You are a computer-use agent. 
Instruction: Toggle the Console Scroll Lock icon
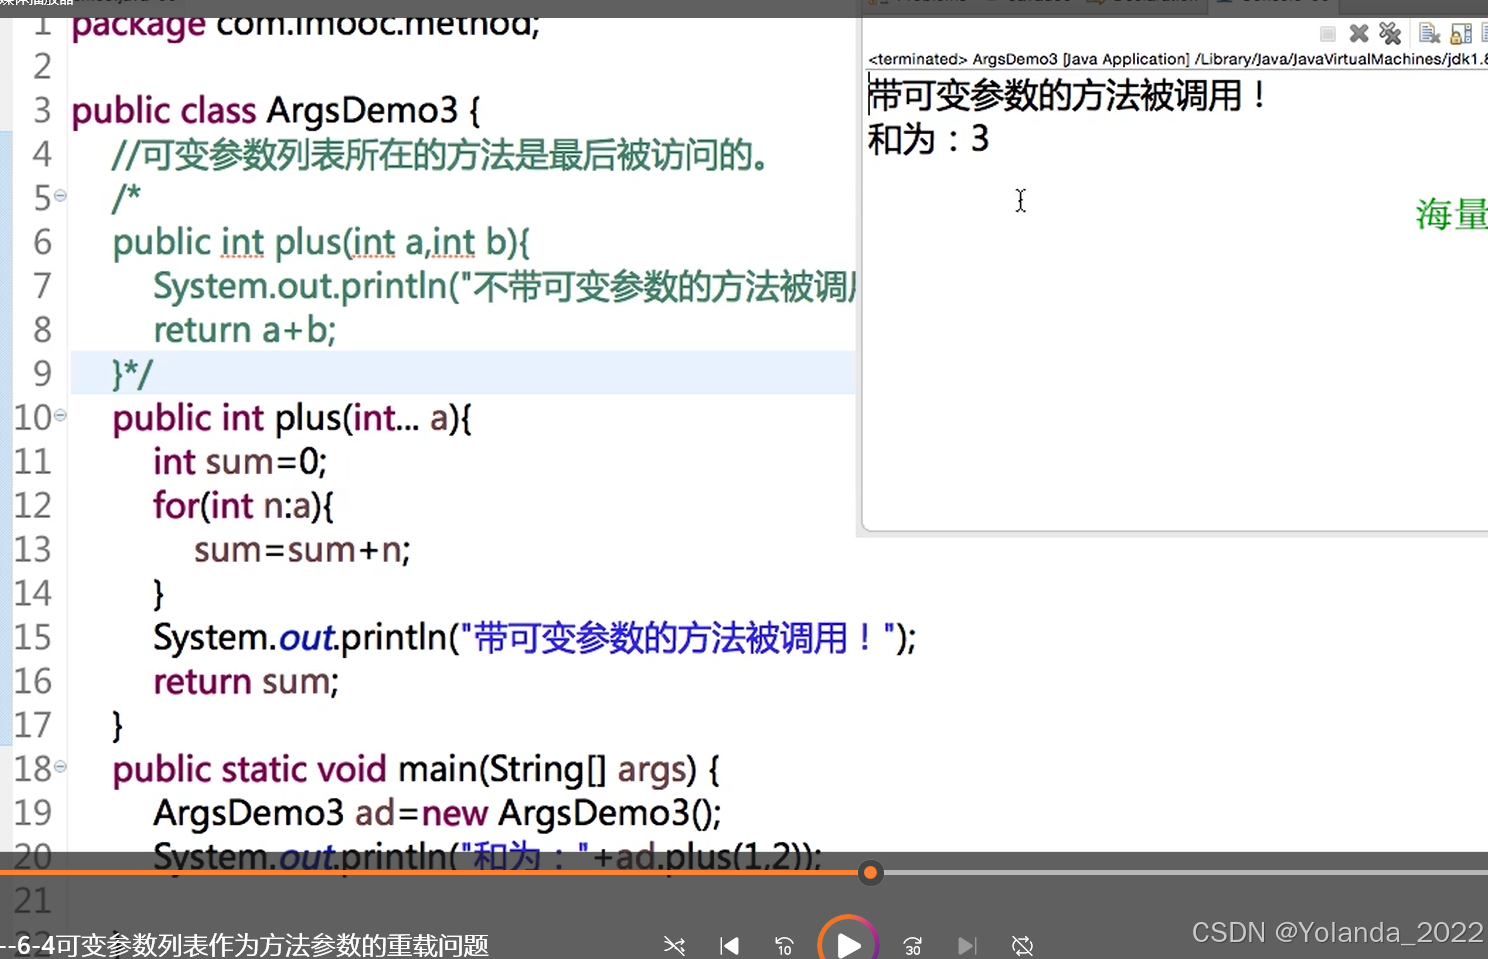tap(1461, 34)
